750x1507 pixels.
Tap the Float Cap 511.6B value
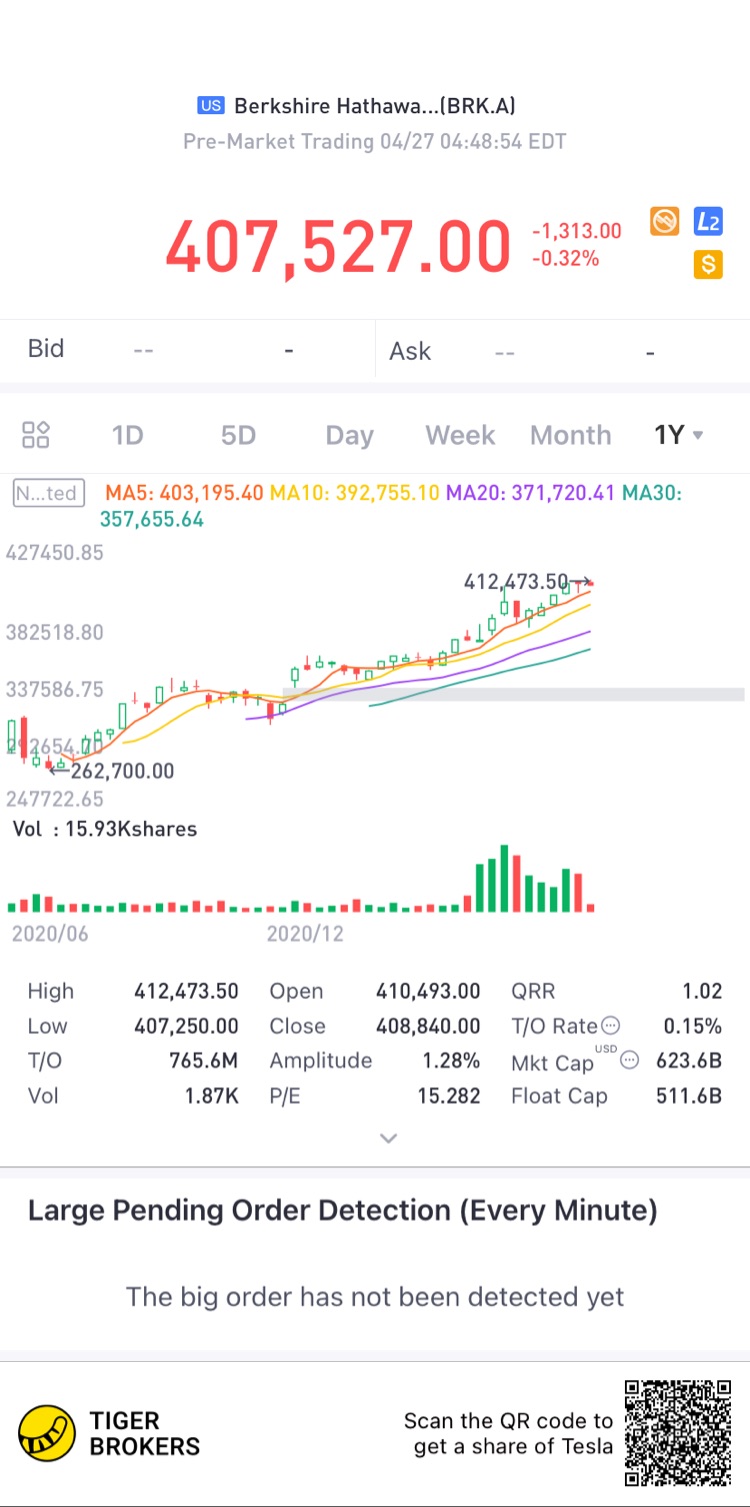[x=689, y=1096]
